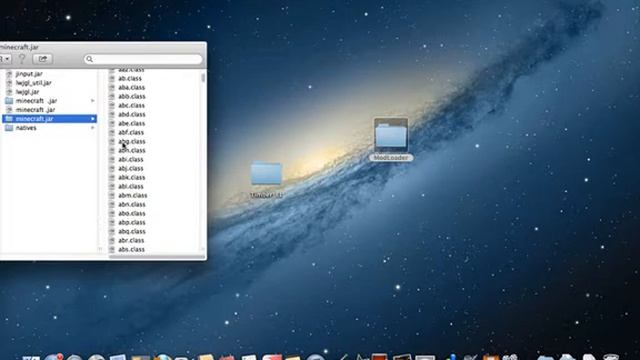
Task: Select aba.class file
Action: point(131,87)
